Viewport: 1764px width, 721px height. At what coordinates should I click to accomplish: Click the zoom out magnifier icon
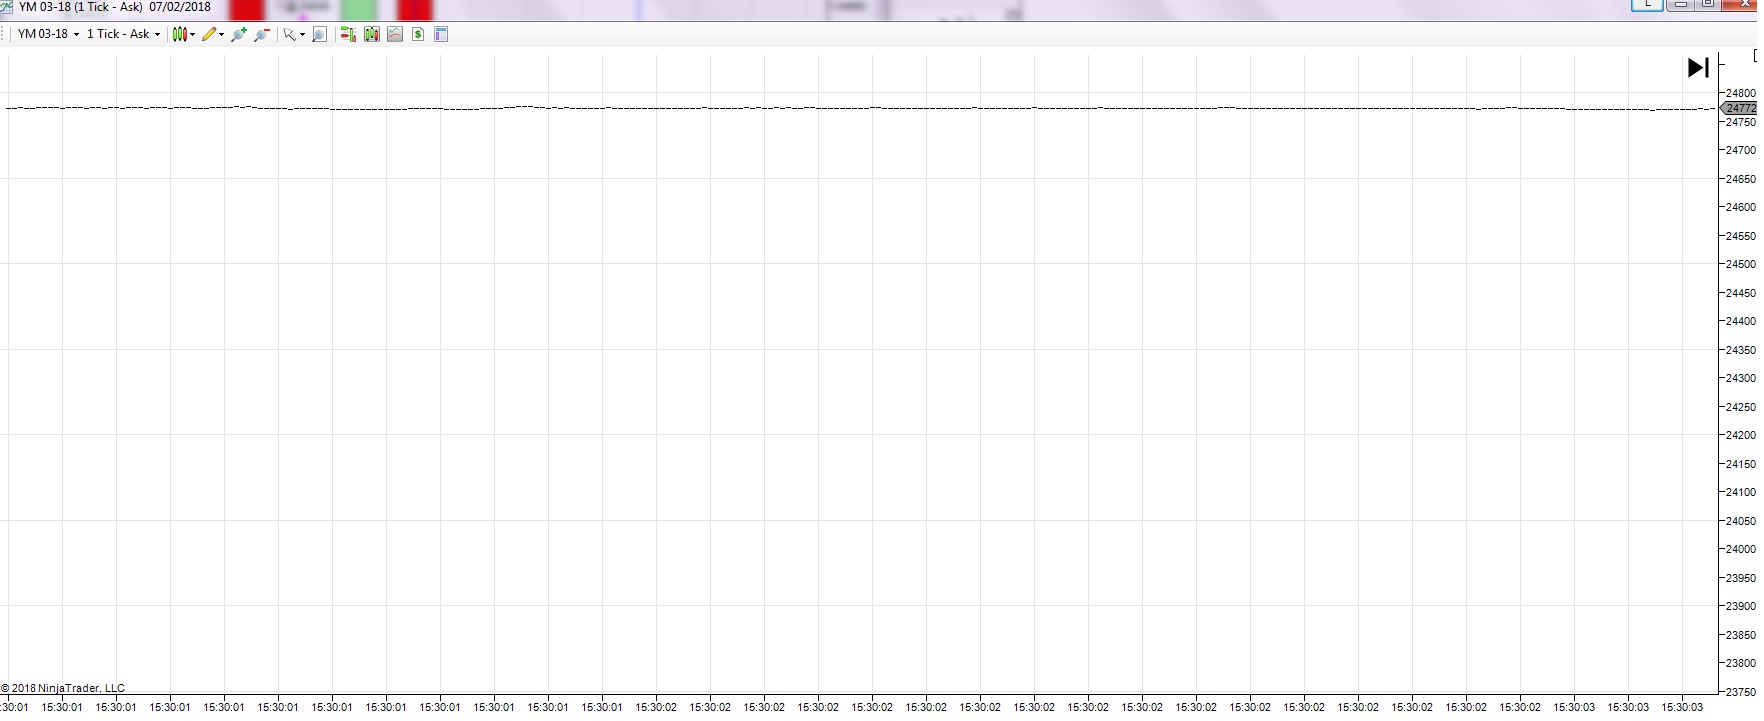point(262,34)
